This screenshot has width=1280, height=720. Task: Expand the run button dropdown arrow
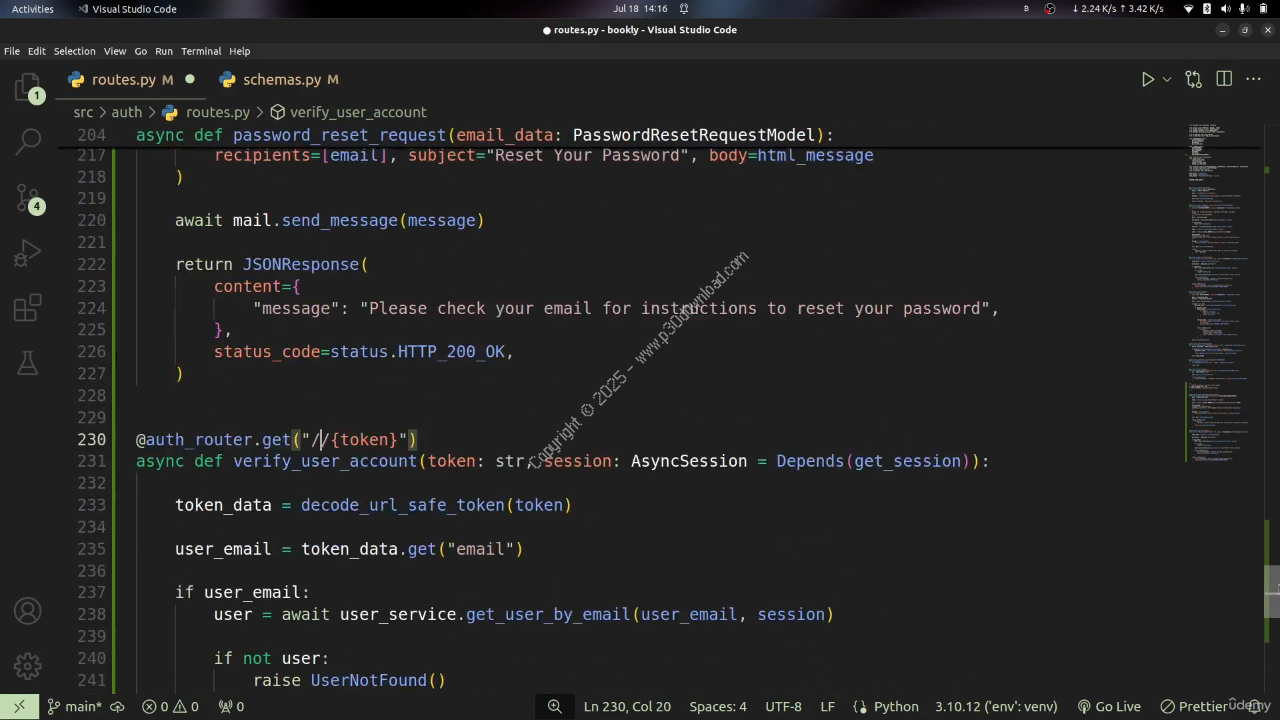[1167, 79]
